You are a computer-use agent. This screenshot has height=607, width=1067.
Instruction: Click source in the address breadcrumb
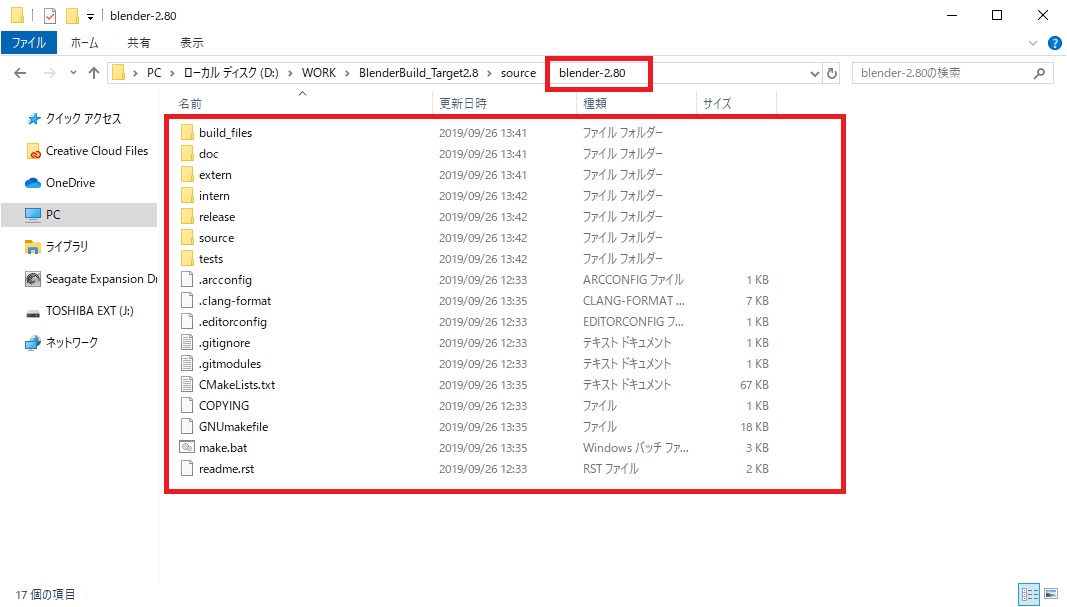click(x=518, y=73)
